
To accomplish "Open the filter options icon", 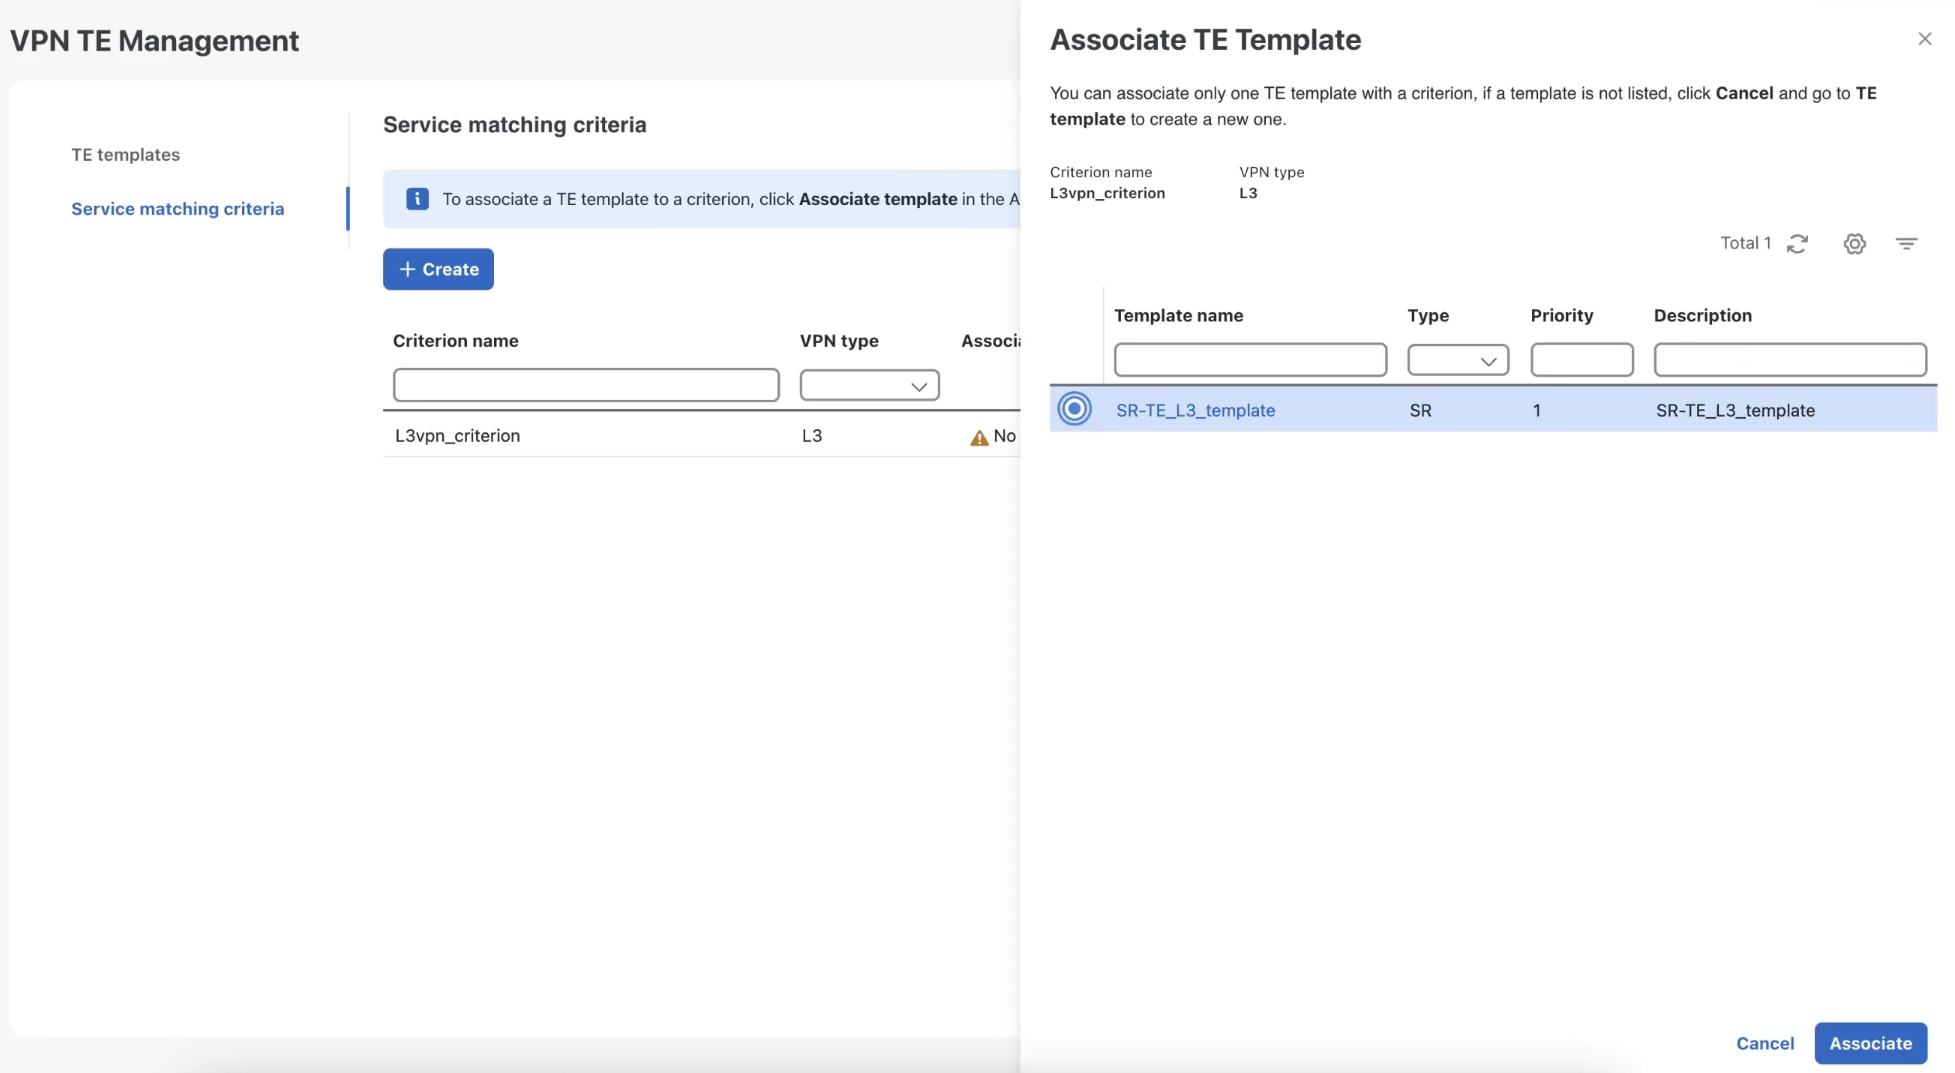I will [1906, 243].
